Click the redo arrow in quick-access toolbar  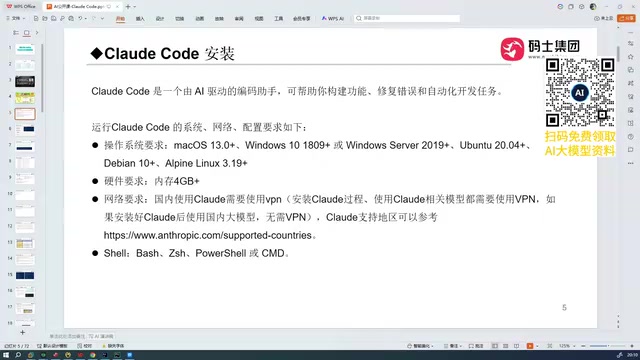coord(94,18)
